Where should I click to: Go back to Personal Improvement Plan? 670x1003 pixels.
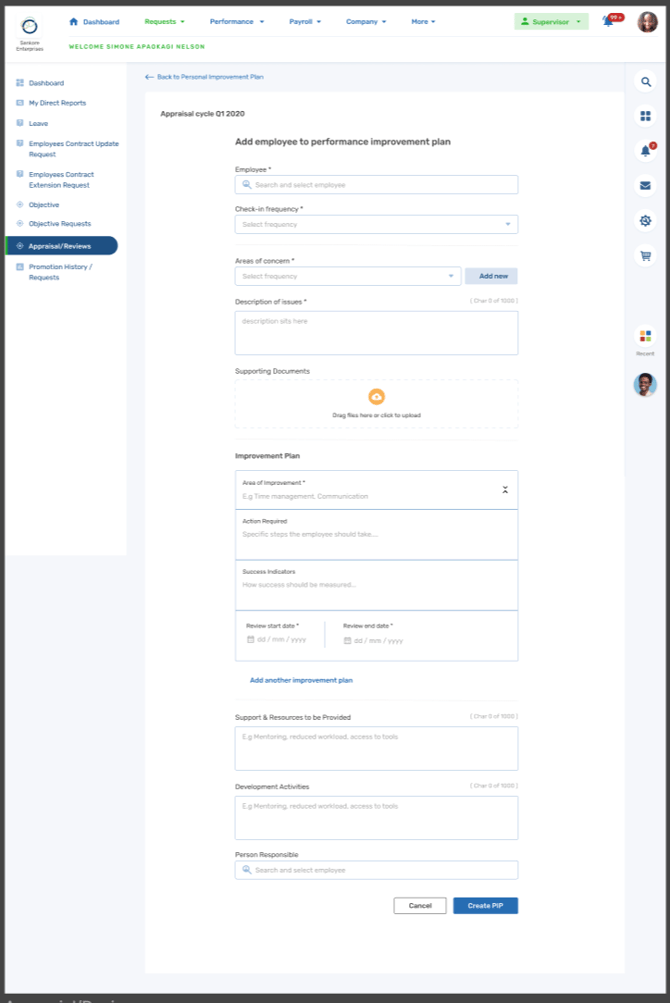(x=204, y=77)
